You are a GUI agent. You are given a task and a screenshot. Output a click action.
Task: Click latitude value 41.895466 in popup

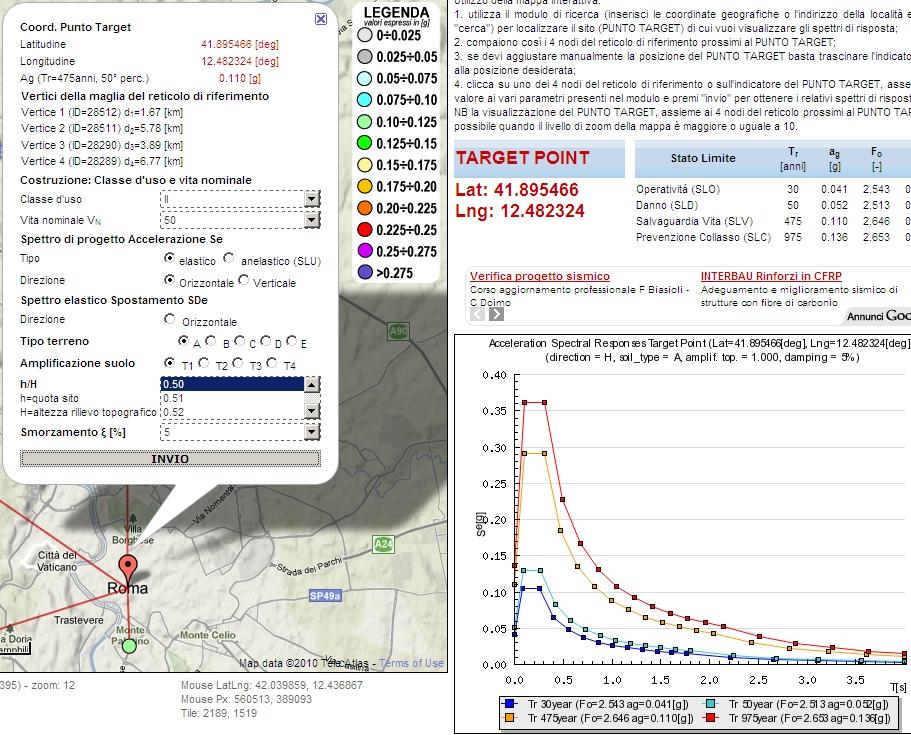click(x=227, y=44)
